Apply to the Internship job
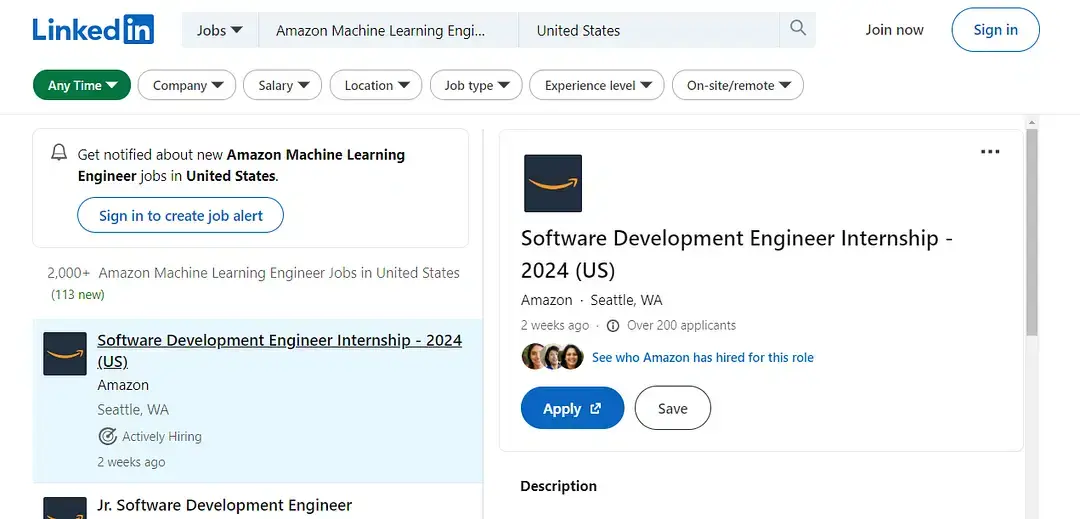1080x519 pixels. tap(572, 408)
